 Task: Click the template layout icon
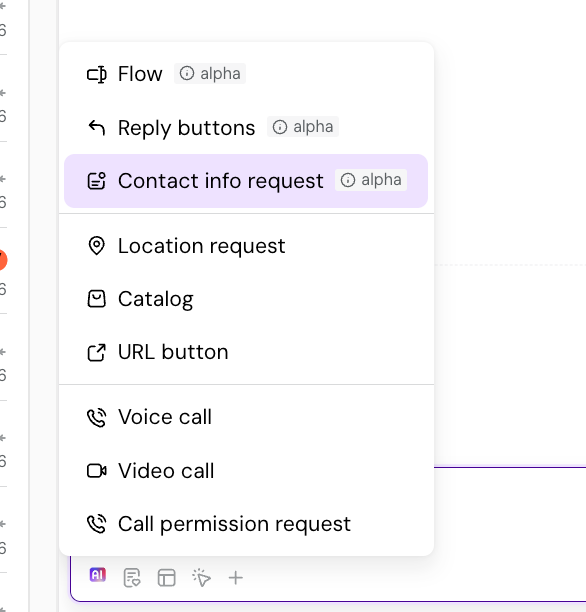pos(167,578)
